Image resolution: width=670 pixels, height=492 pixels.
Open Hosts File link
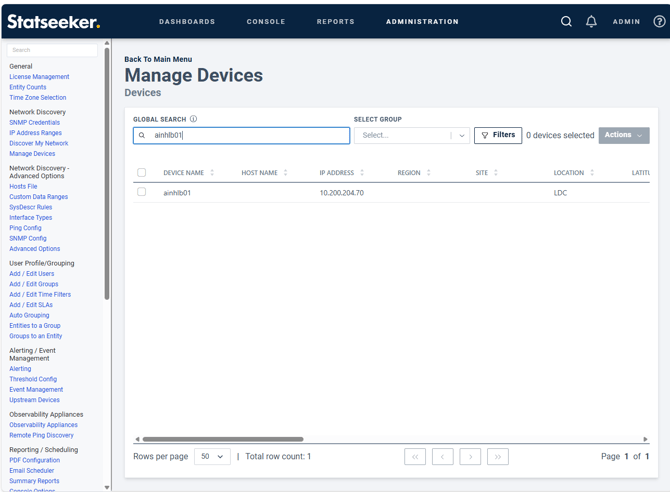[23, 186]
